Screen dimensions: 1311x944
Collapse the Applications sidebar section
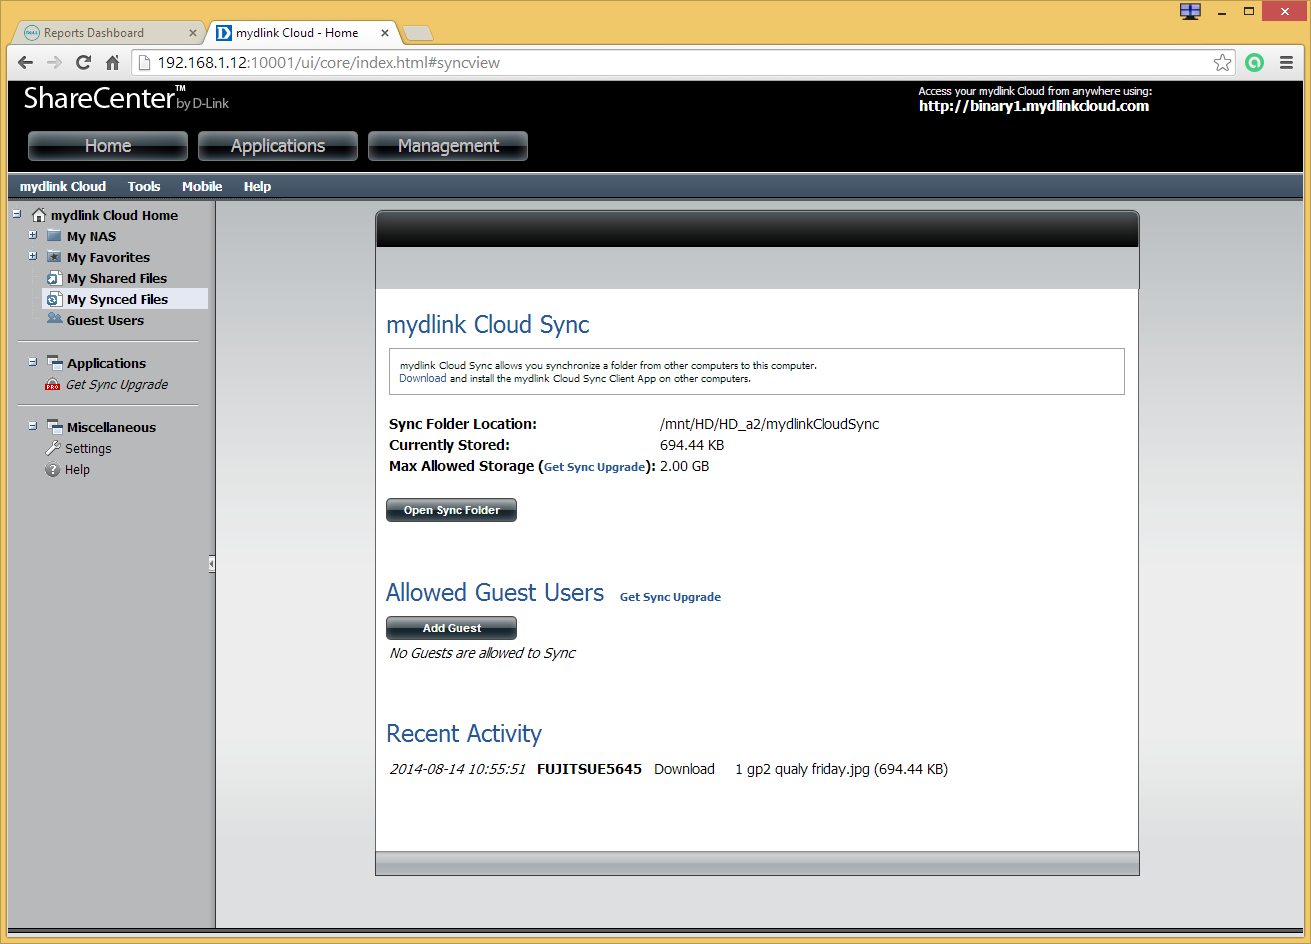tap(33, 362)
